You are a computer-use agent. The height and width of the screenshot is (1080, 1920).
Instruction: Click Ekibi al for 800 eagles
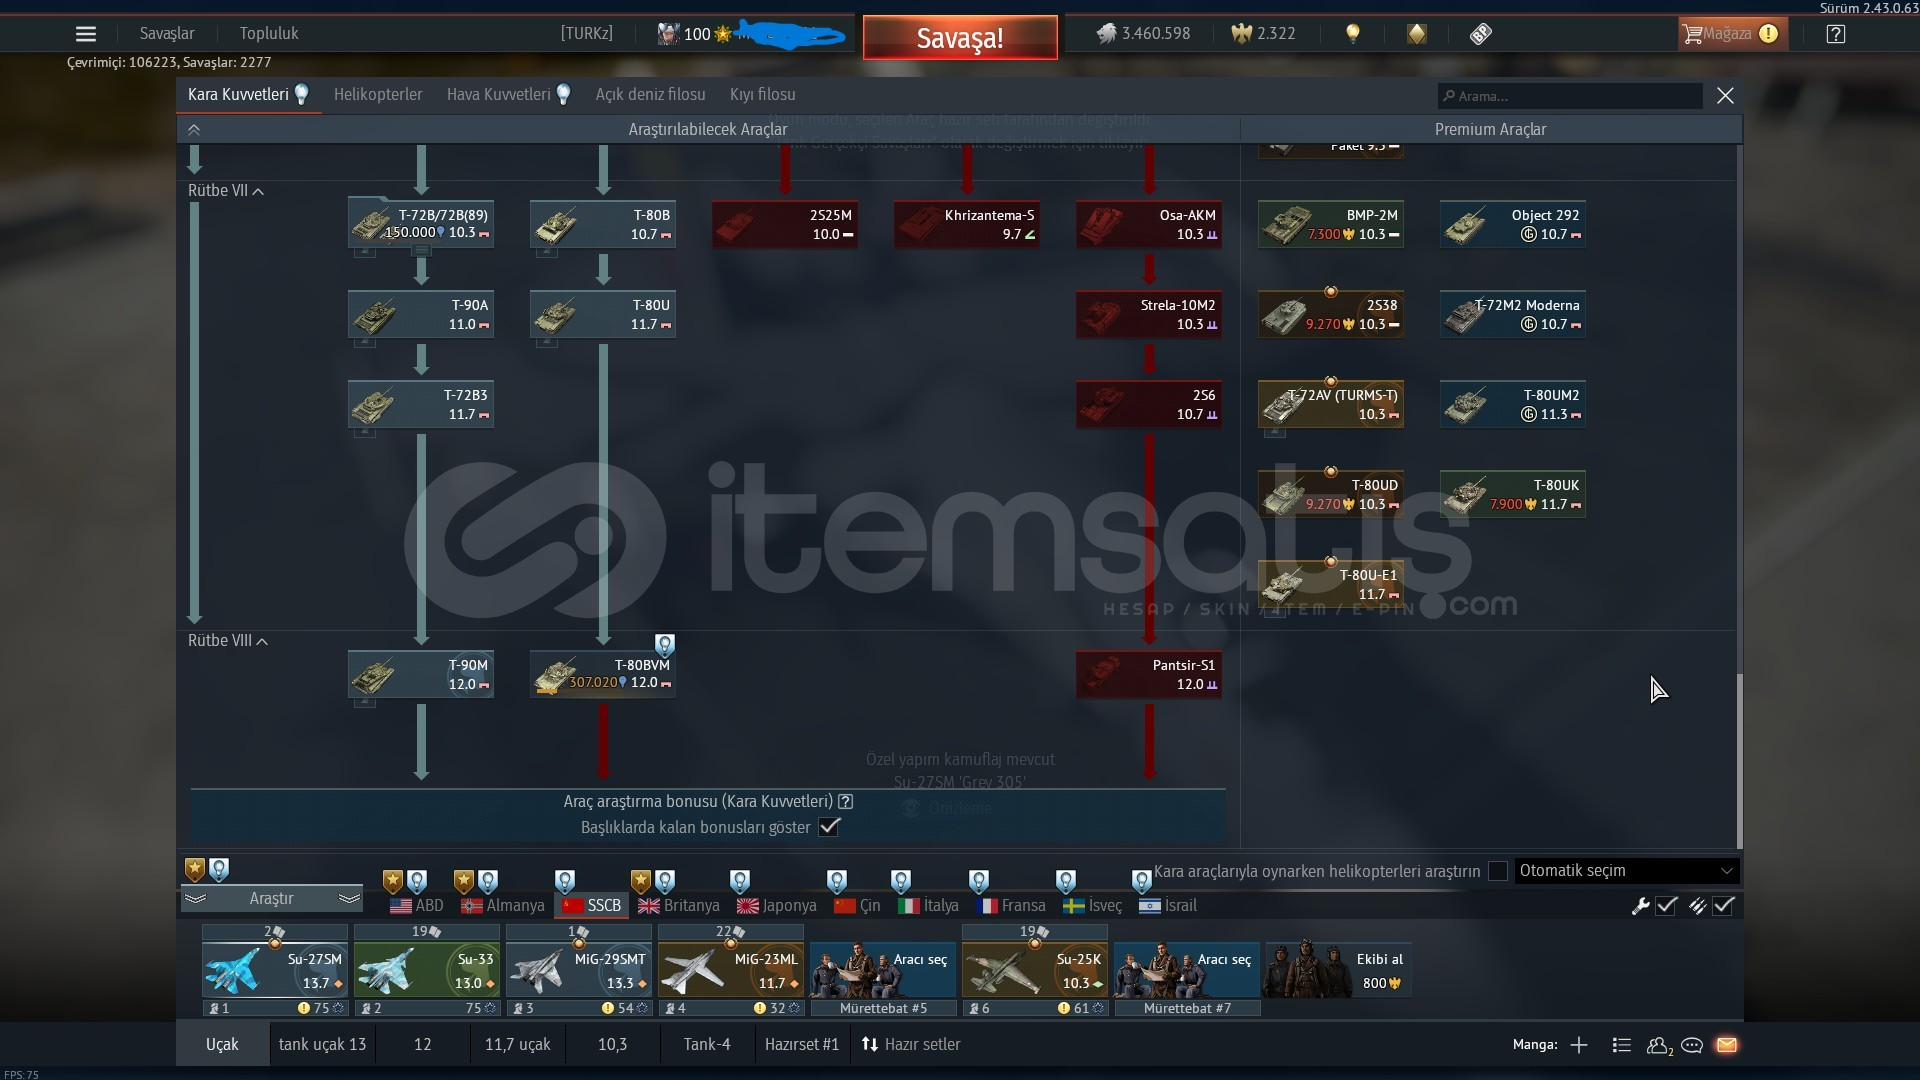[1338, 969]
